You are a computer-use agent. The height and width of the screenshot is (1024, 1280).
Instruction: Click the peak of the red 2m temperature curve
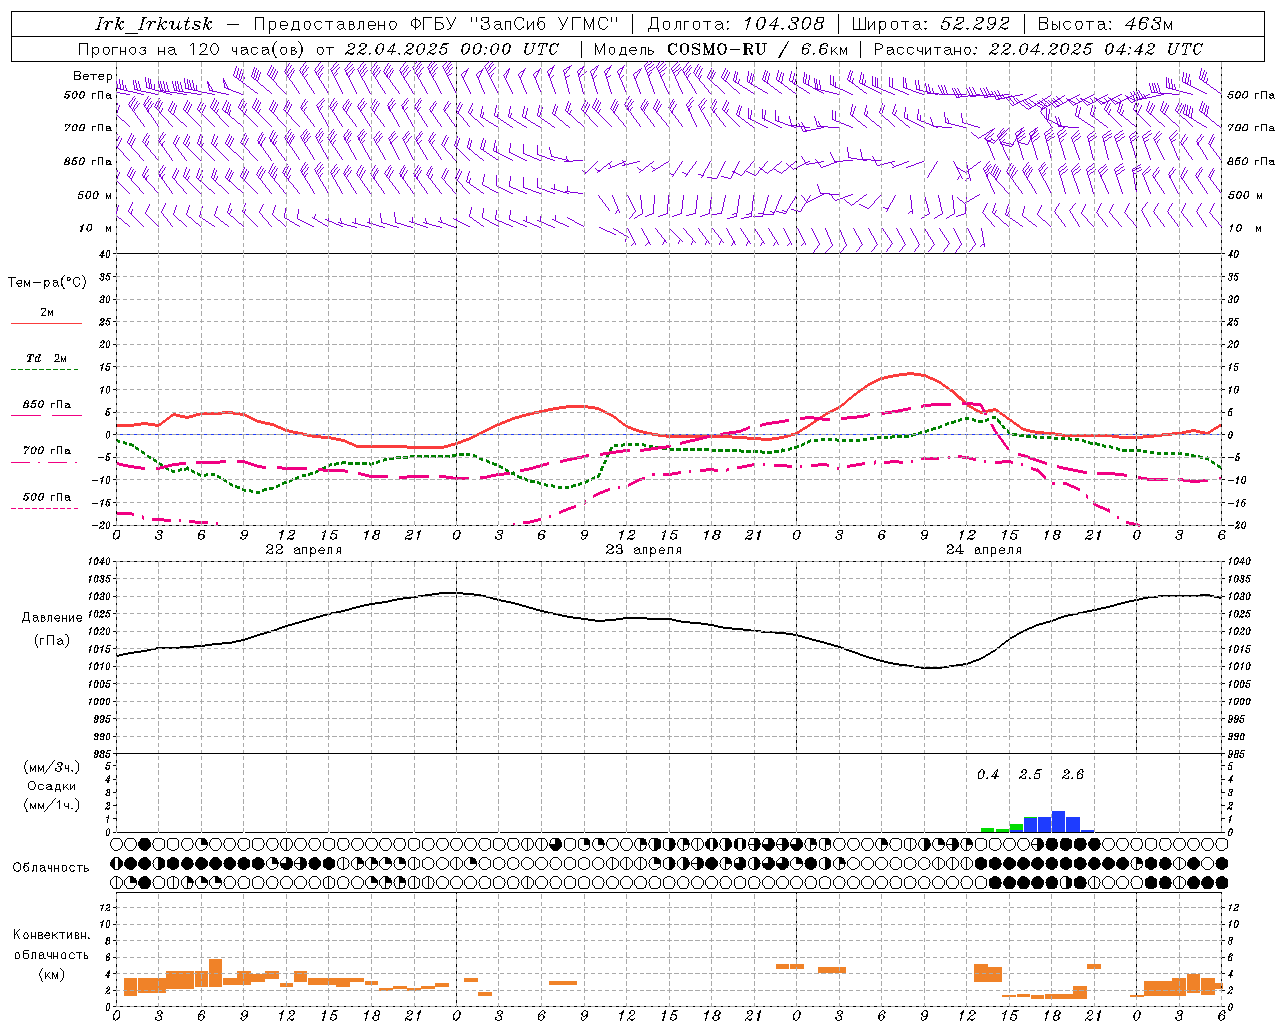(910, 373)
